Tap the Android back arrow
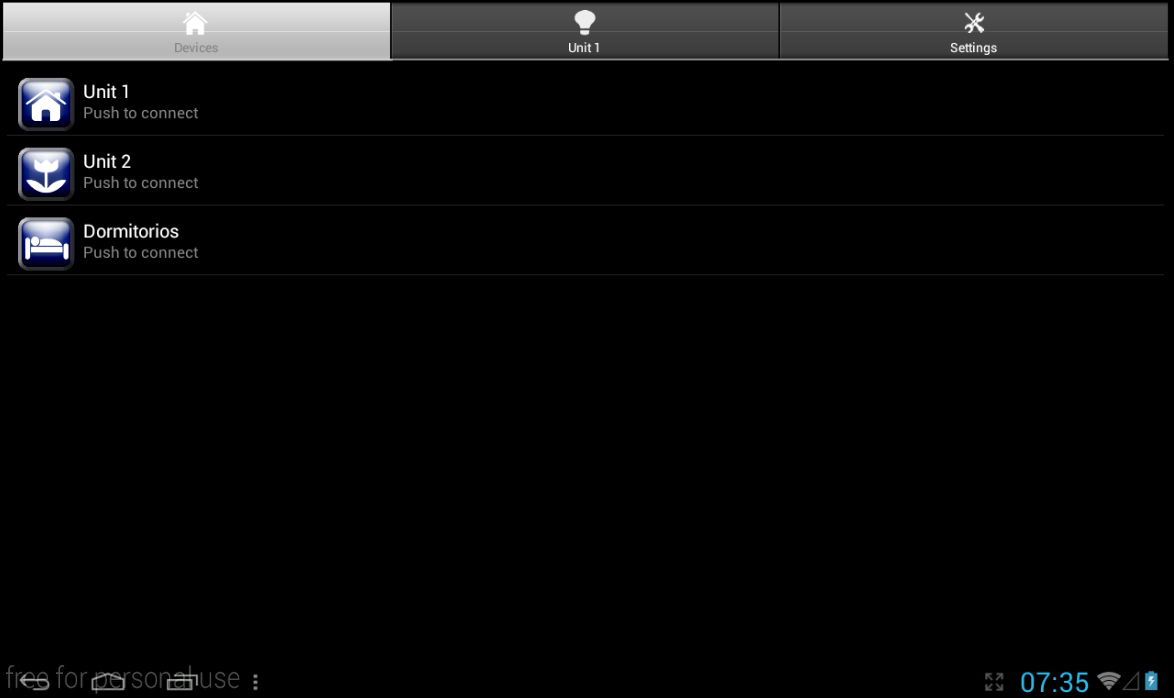1174x698 pixels. [x=34, y=681]
